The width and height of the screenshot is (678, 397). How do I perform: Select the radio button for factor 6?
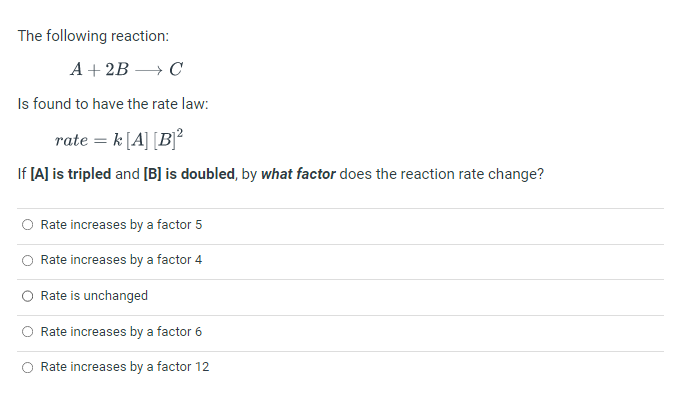pyautogui.click(x=28, y=332)
